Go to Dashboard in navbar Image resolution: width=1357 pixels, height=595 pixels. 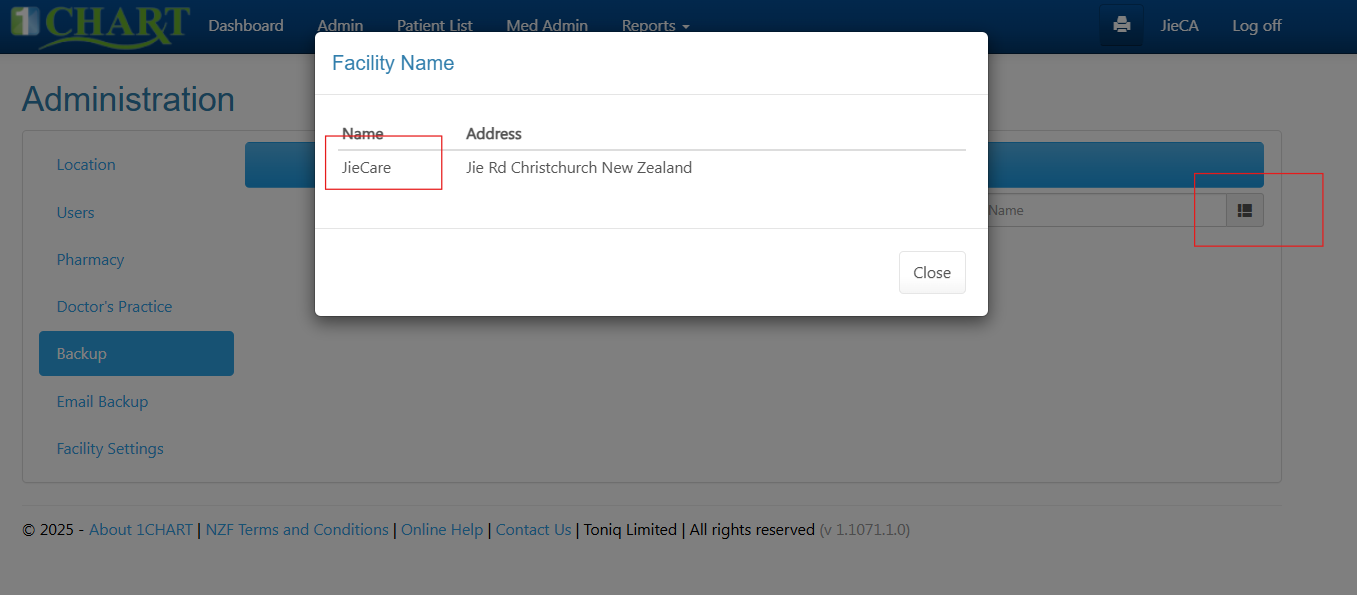[x=246, y=26]
